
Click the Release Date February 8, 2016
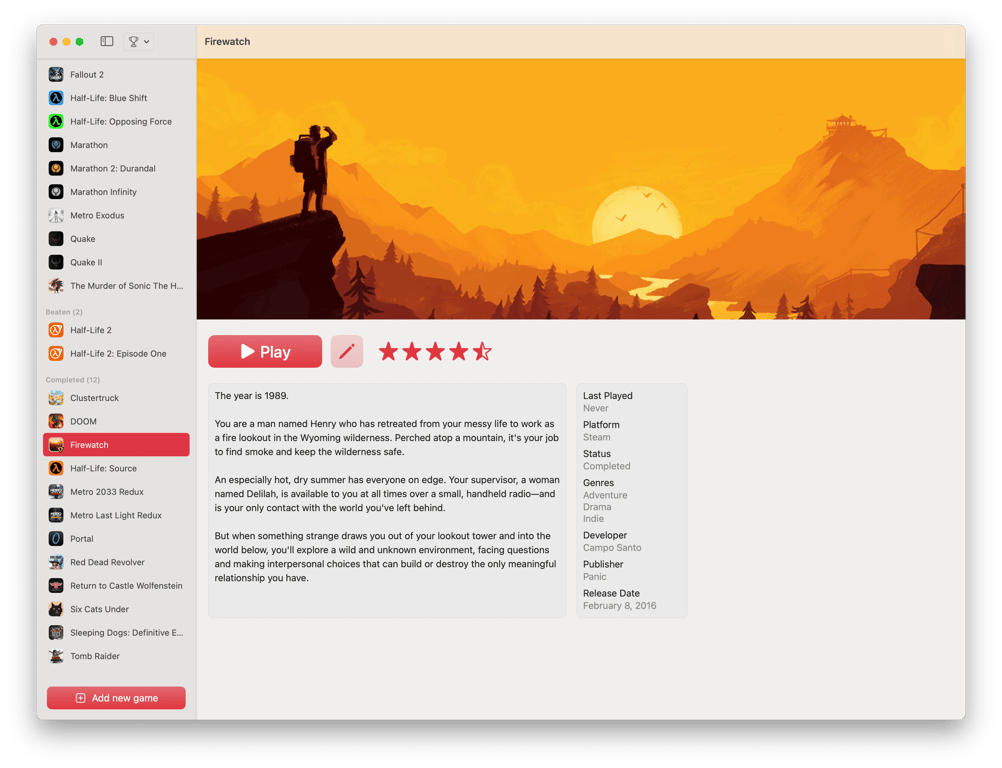tap(619, 606)
